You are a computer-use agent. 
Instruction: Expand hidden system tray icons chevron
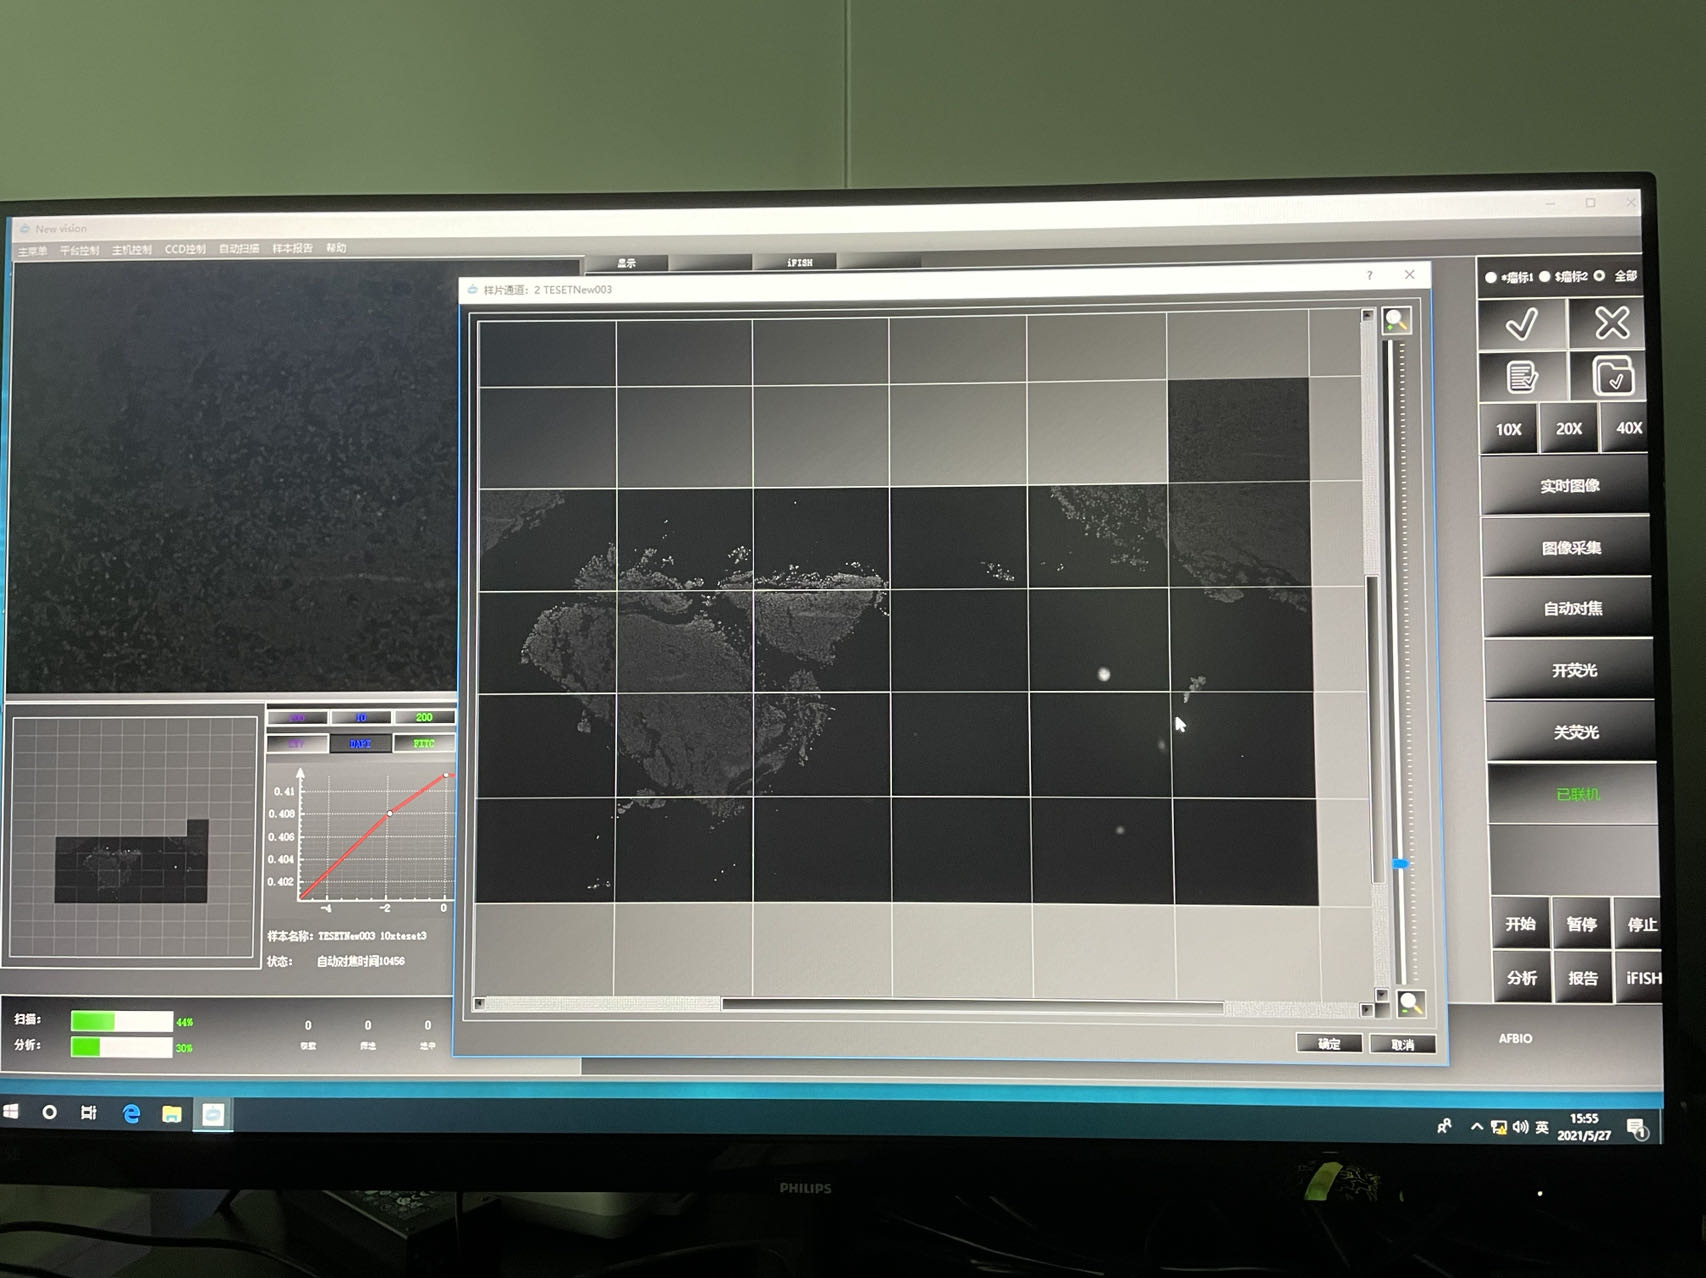click(x=1476, y=1127)
